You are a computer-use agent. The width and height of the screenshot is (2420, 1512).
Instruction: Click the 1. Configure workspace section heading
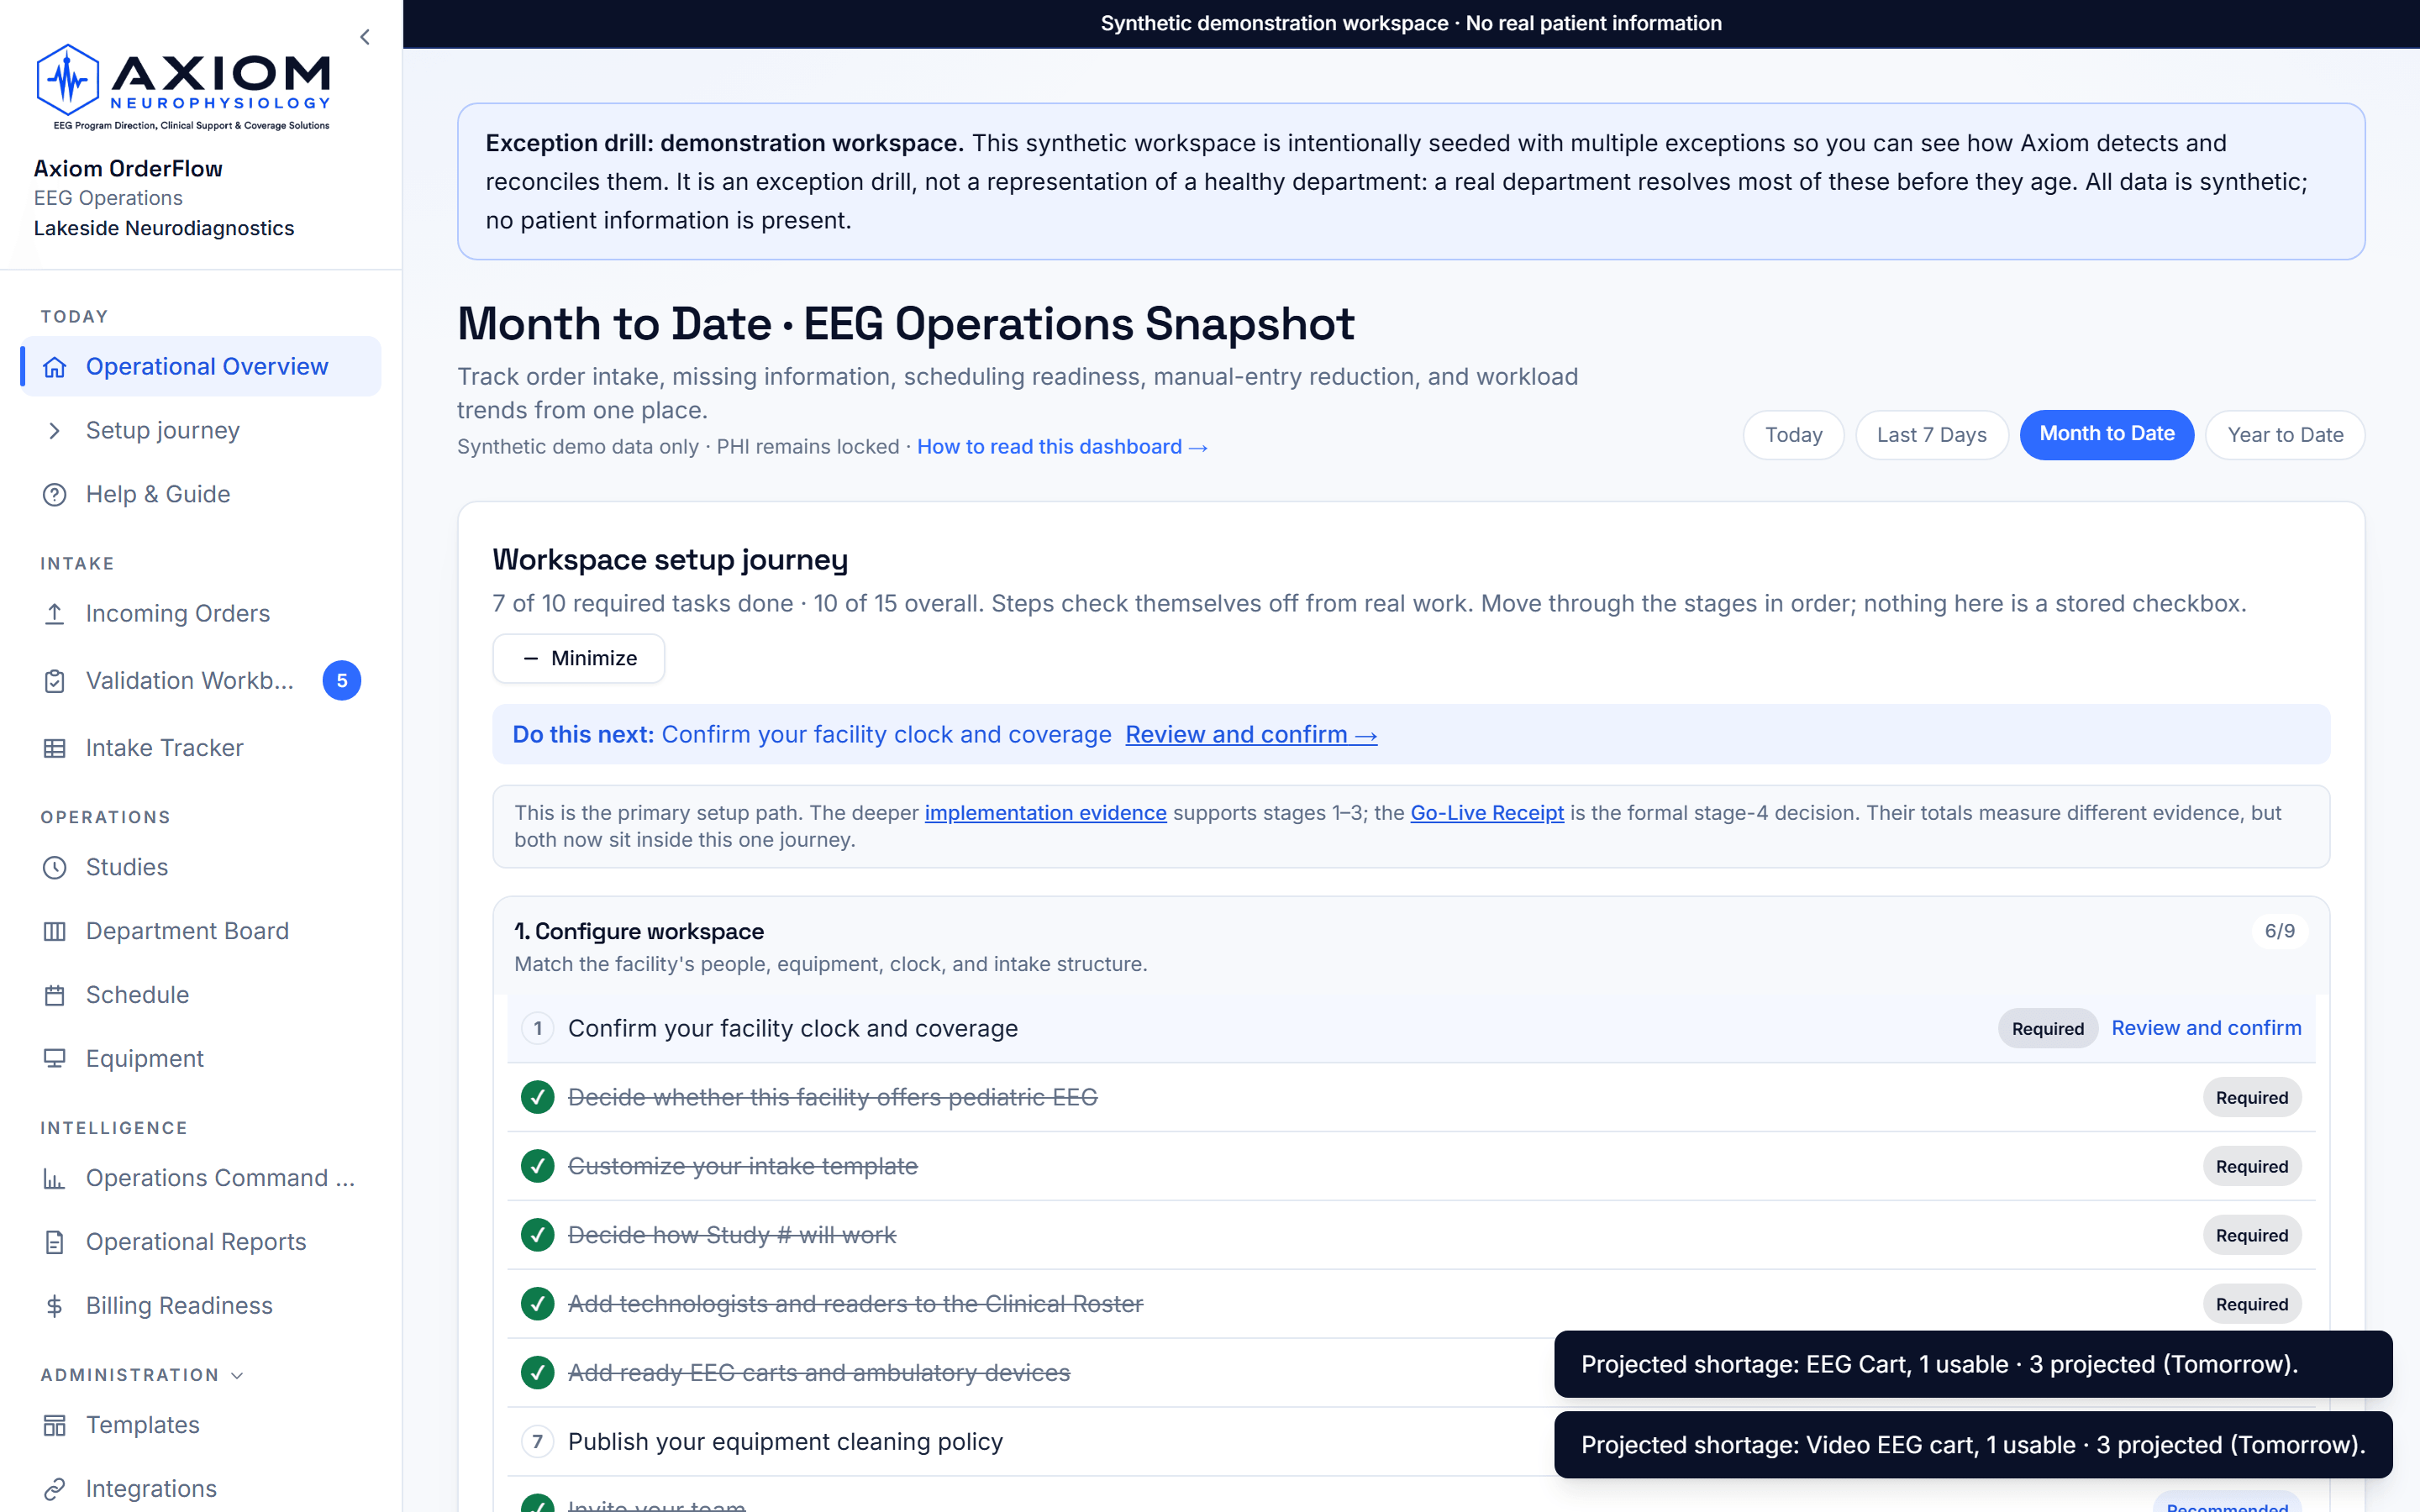pyautogui.click(x=639, y=932)
